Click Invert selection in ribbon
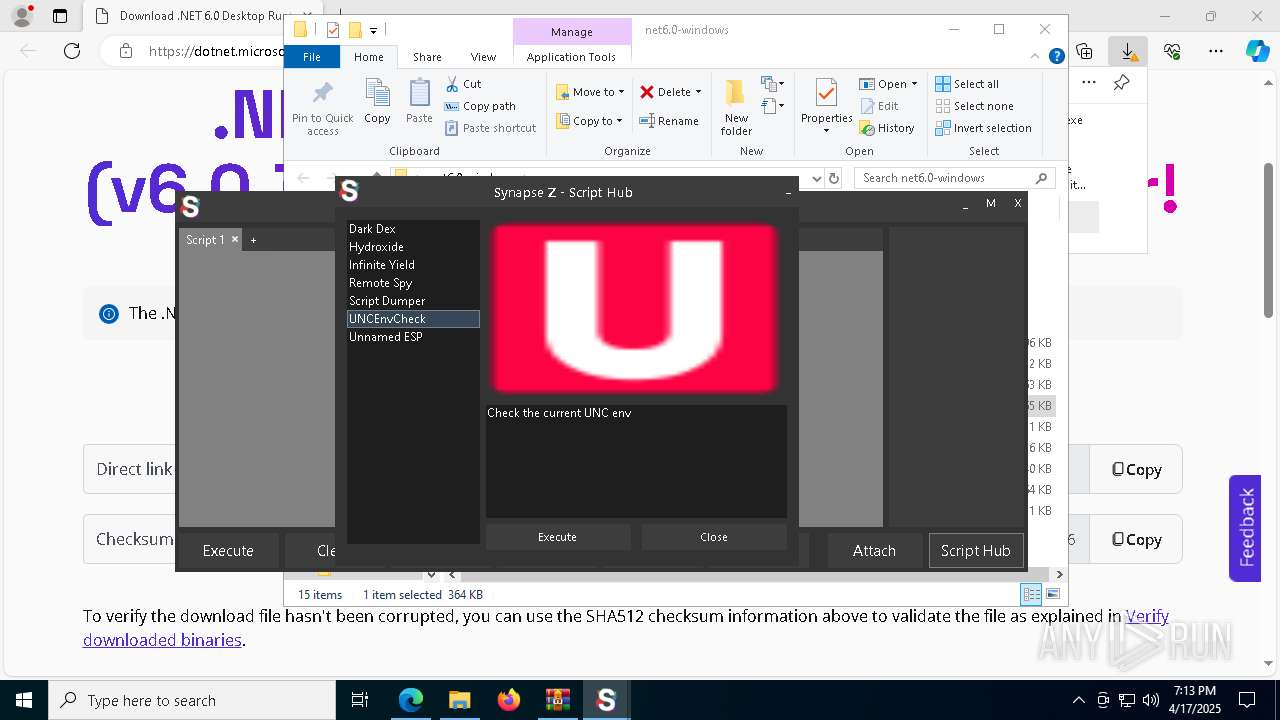This screenshot has height=720, width=1280. (x=983, y=128)
